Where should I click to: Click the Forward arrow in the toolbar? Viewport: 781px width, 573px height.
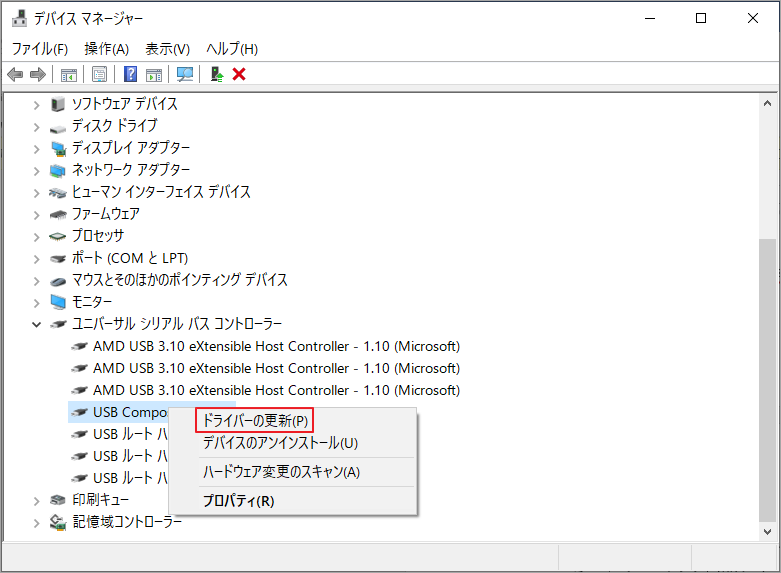click(x=38, y=74)
